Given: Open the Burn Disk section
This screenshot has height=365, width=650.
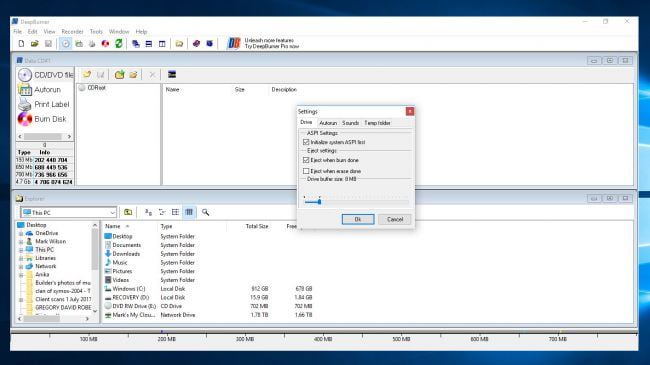Looking at the screenshot, I should [42, 119].
